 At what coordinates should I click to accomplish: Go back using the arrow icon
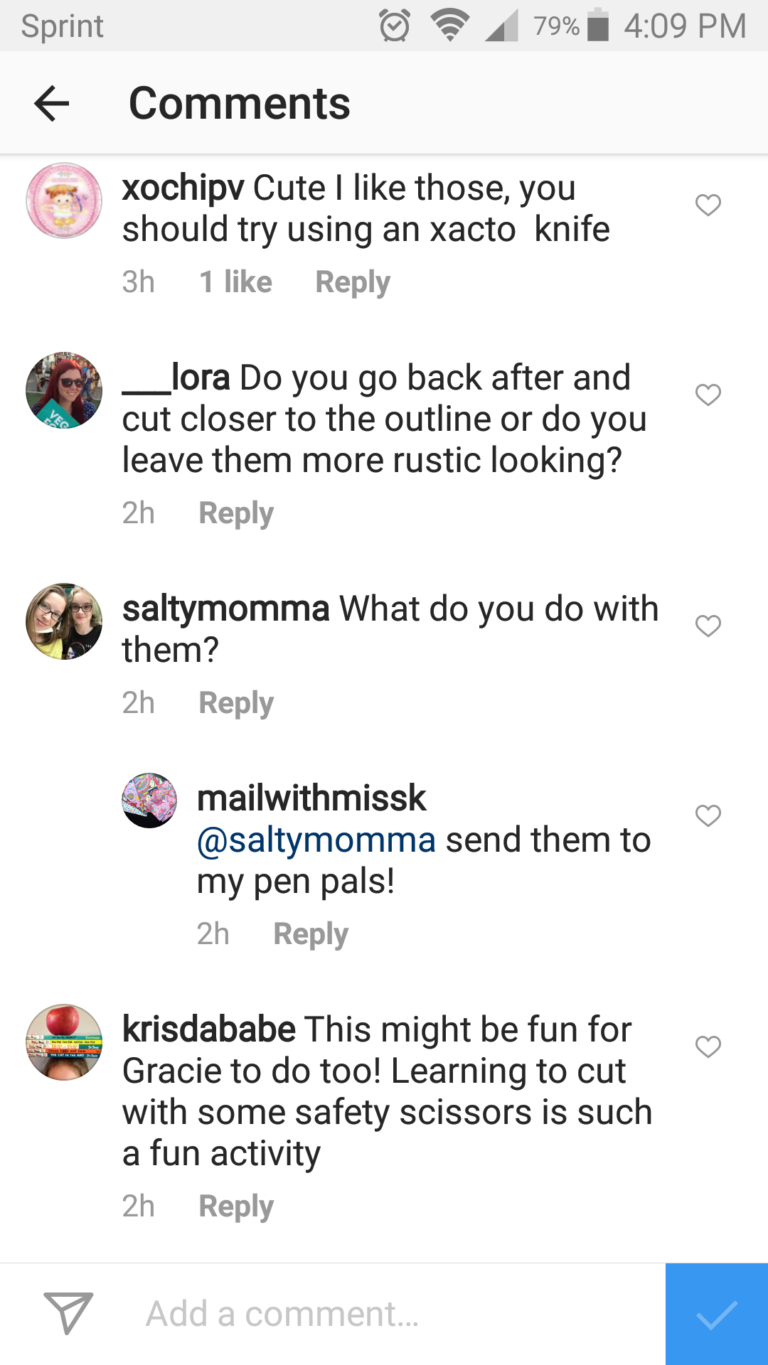(52, 103)
